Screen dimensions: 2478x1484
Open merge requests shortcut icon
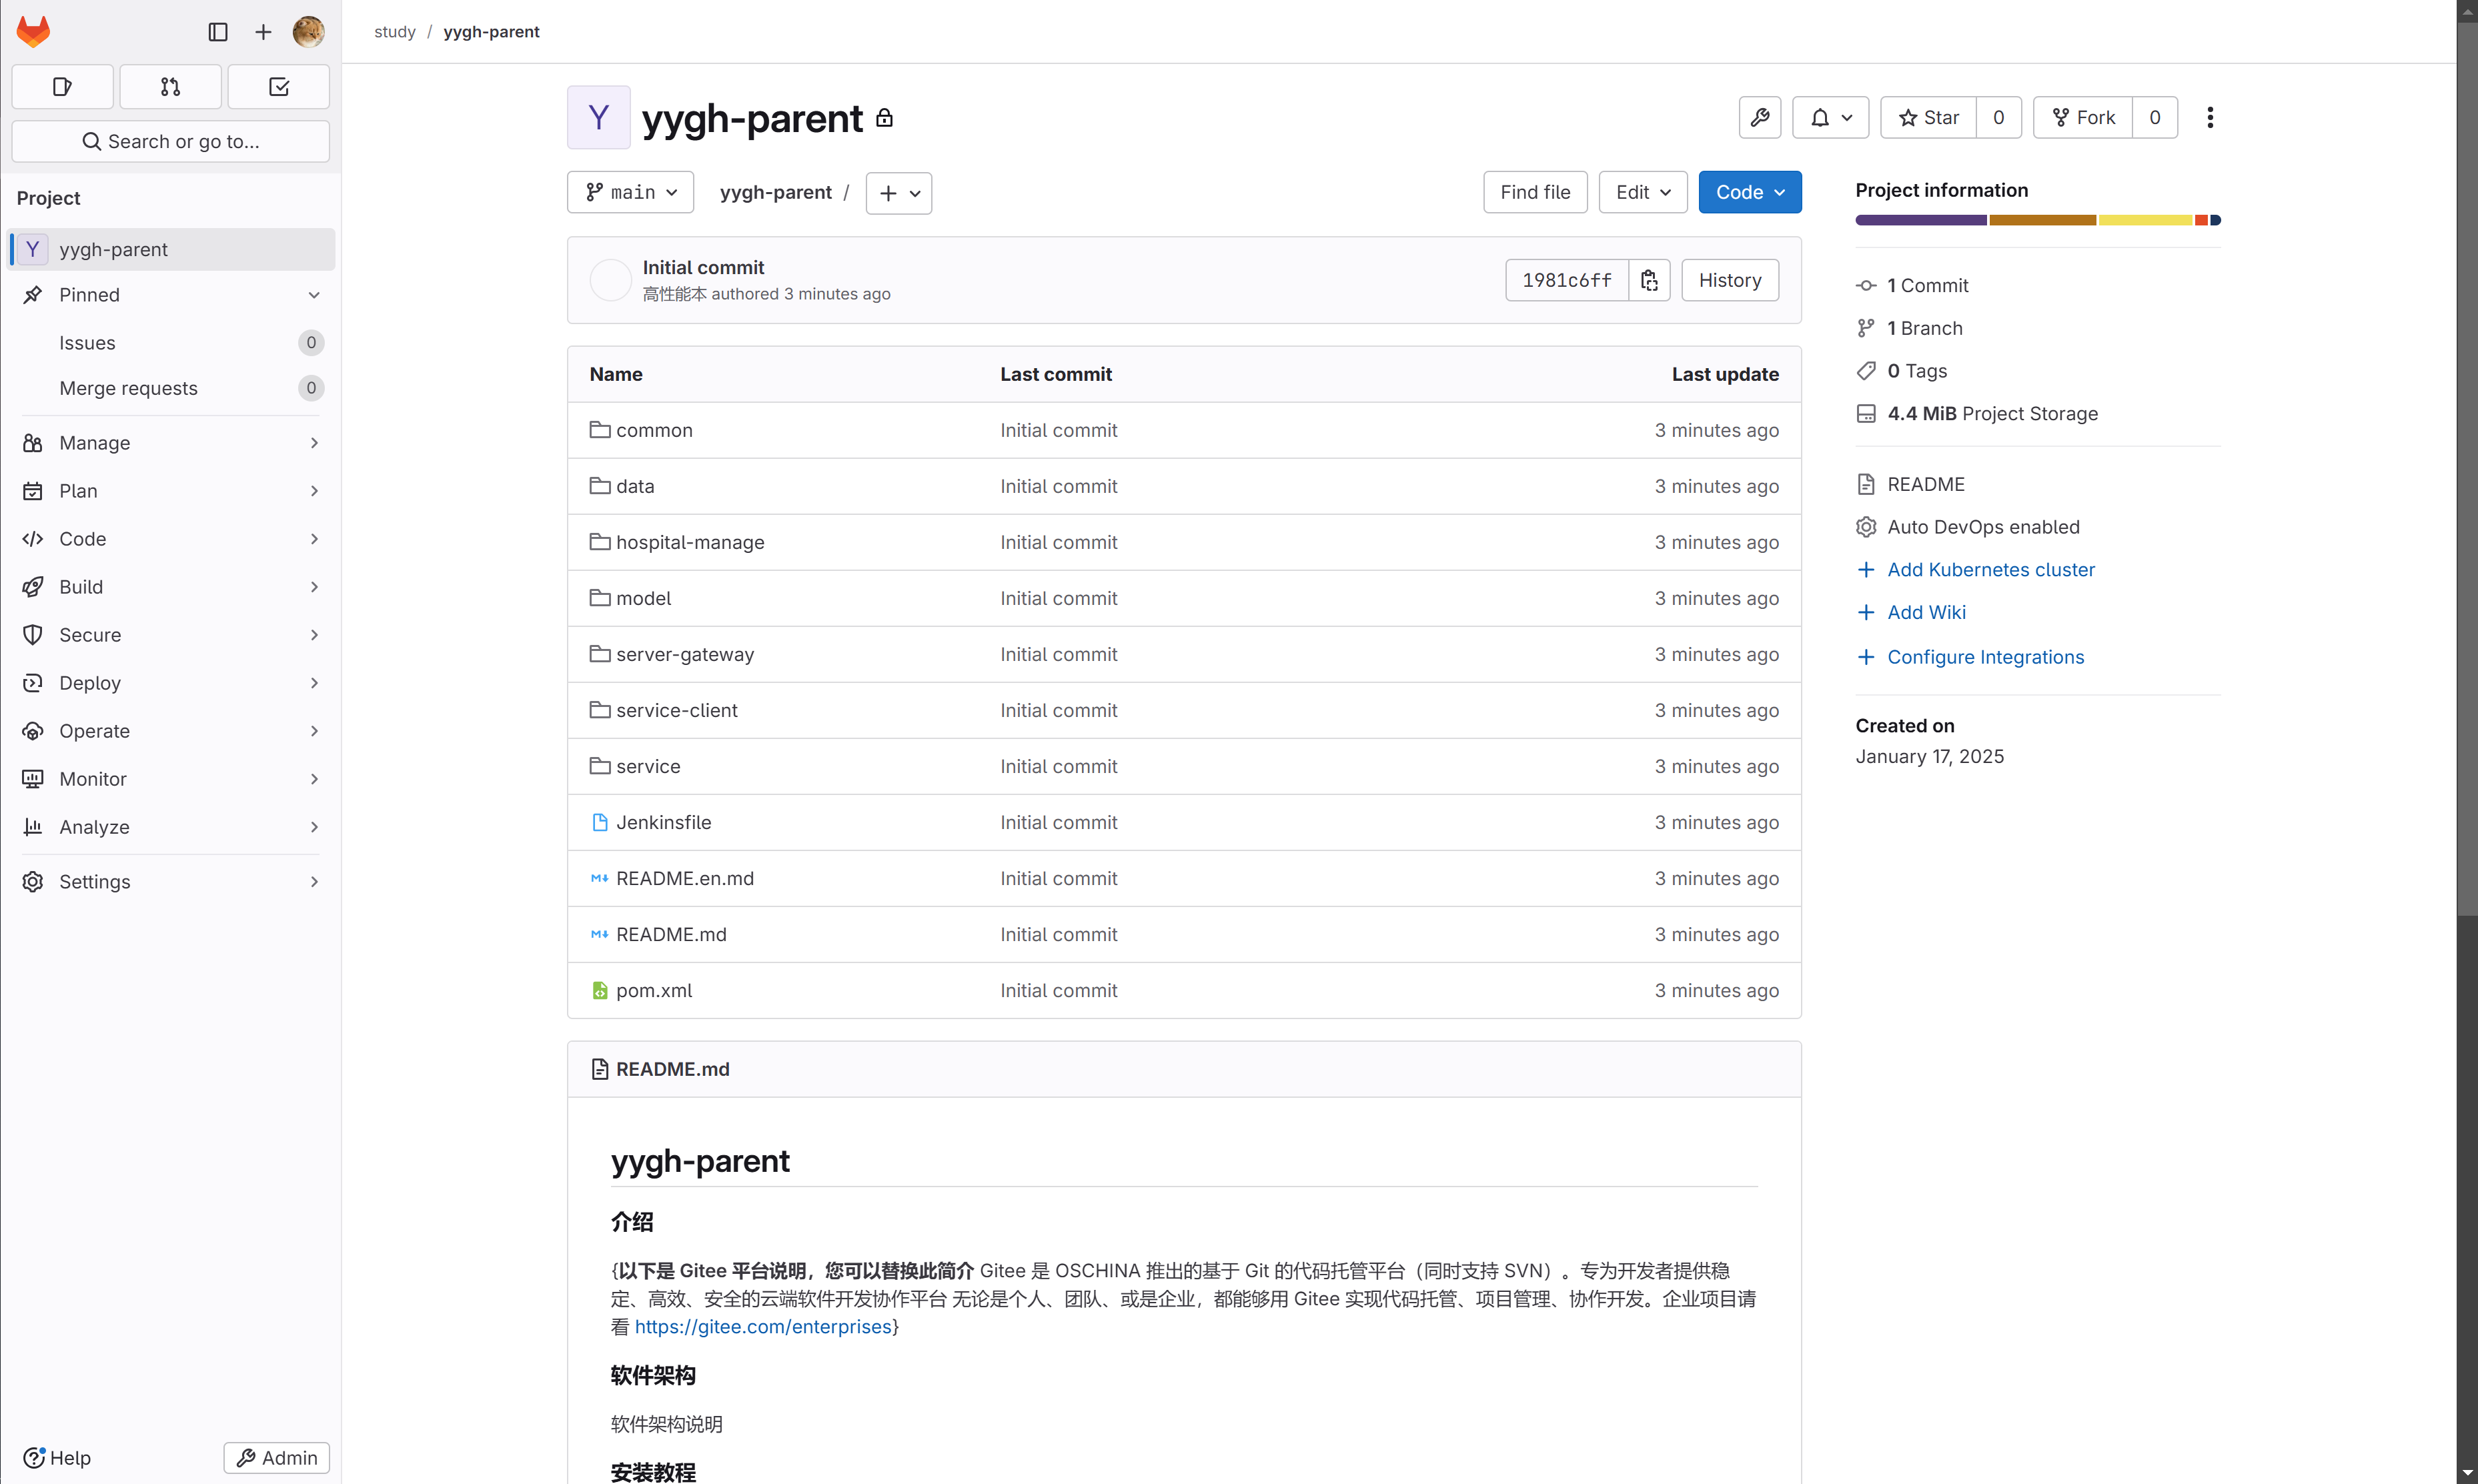170,87
